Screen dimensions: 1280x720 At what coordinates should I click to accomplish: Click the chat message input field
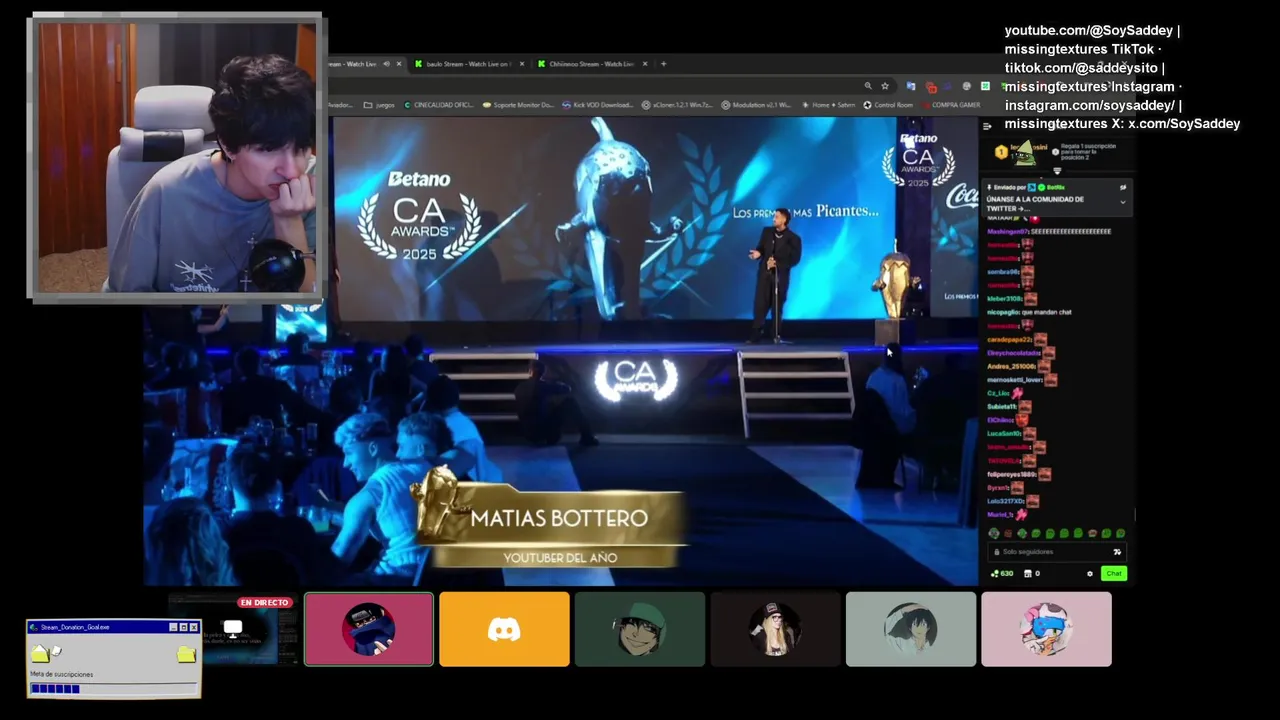click(x=1056, y=552)
